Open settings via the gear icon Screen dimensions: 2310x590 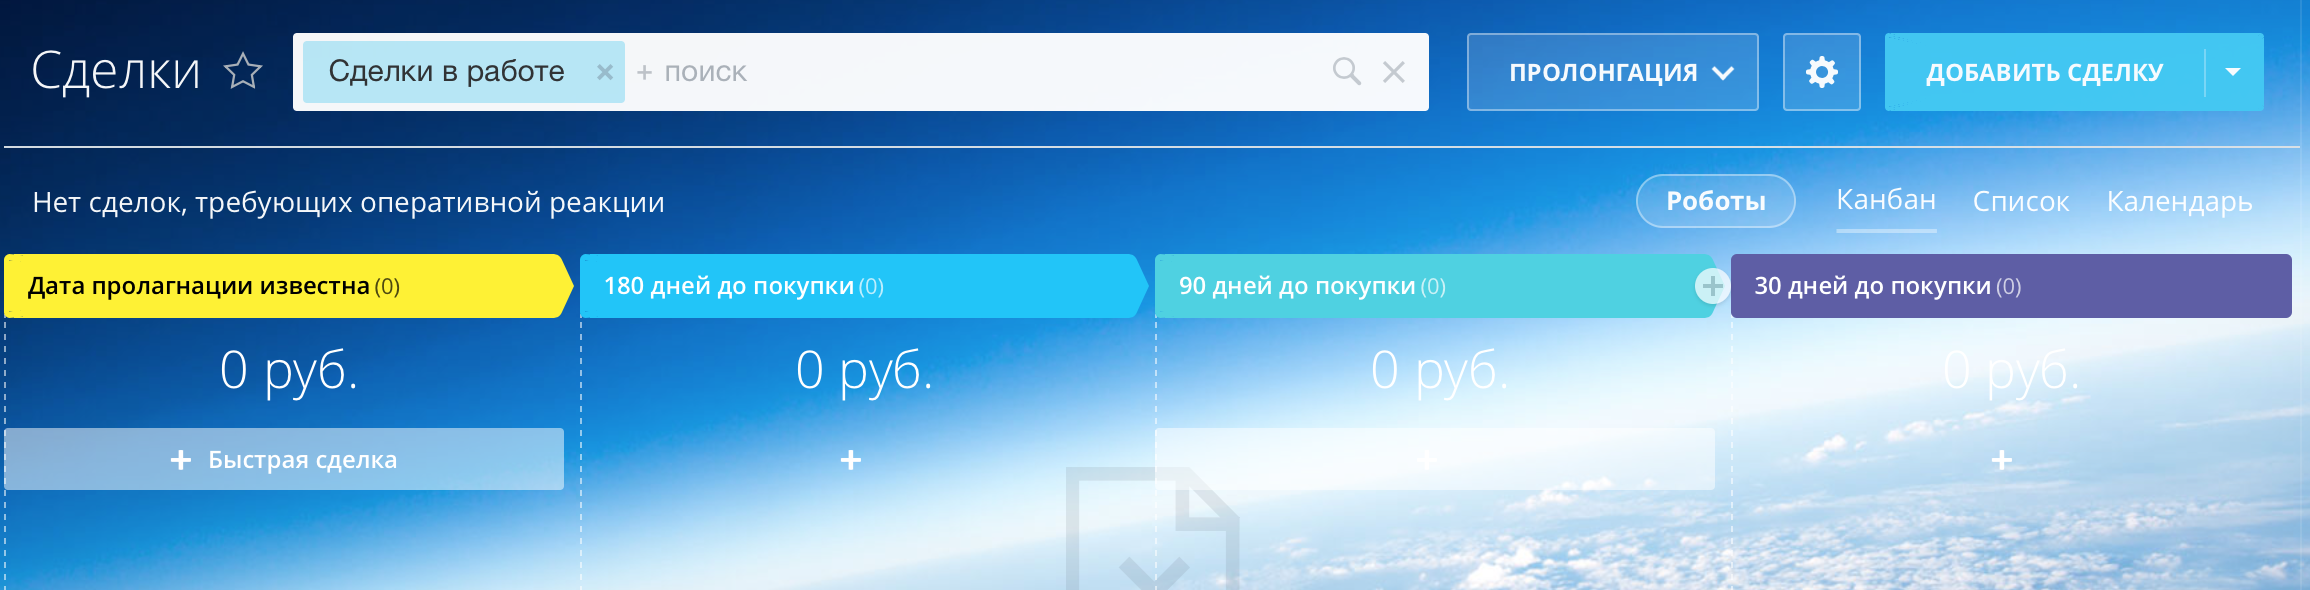click(x=1821, y=72)
